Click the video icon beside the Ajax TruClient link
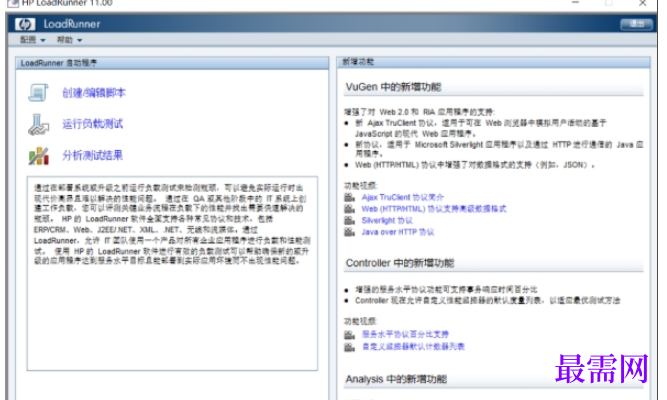 click(350, 197)
